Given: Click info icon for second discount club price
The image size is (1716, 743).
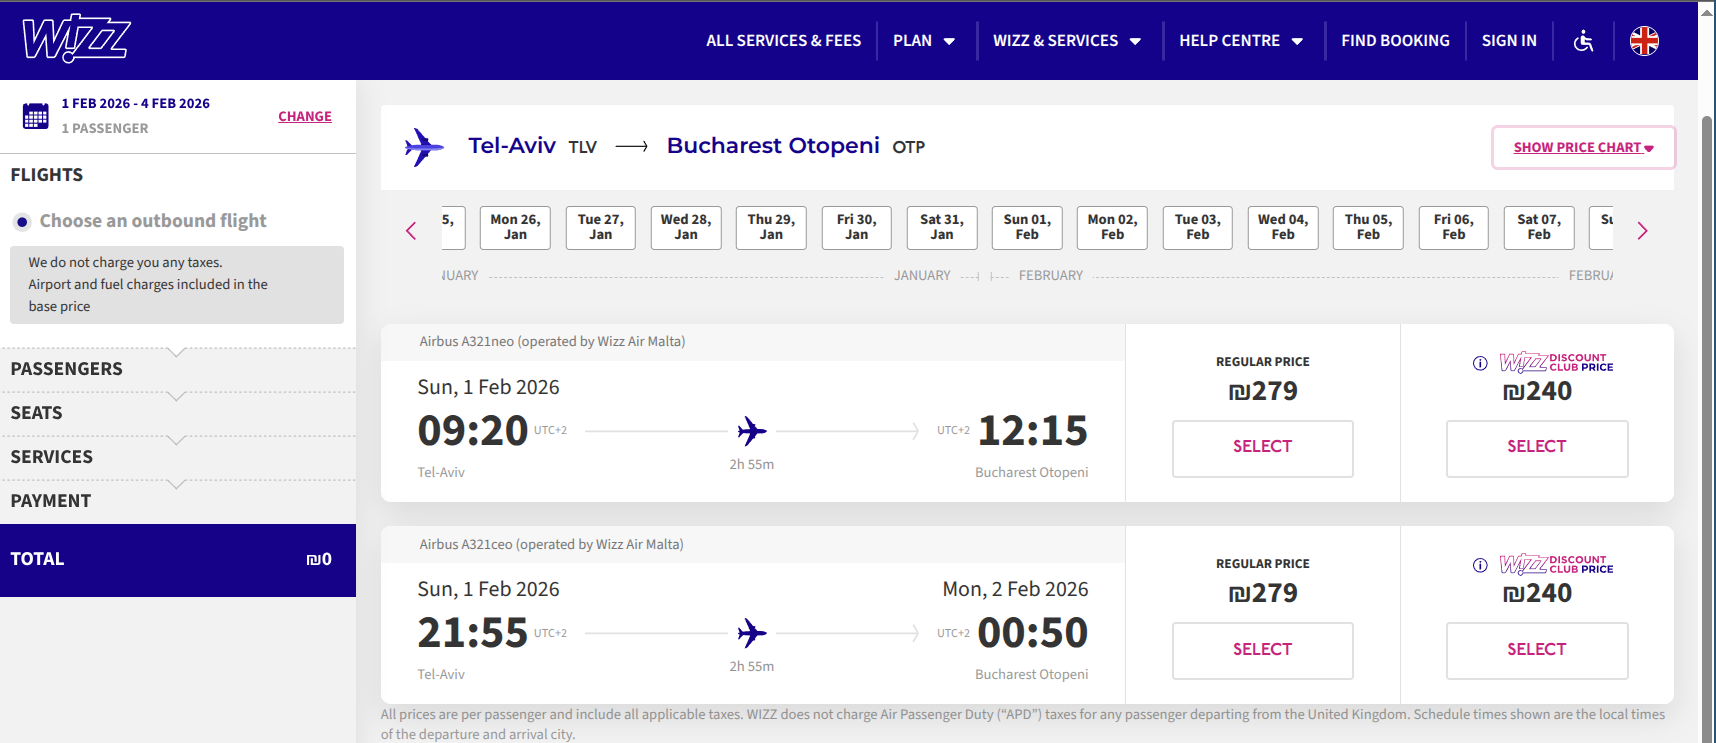Looking at the screenshot, I should [1480, 565].
